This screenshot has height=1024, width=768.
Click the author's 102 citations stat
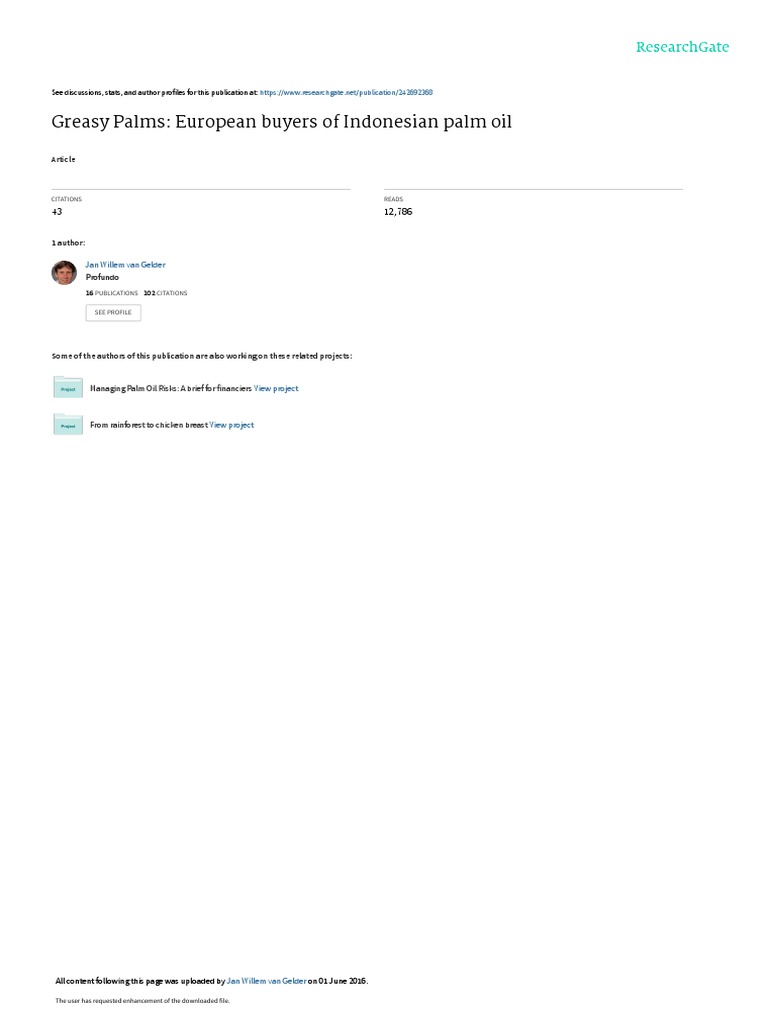165,293
